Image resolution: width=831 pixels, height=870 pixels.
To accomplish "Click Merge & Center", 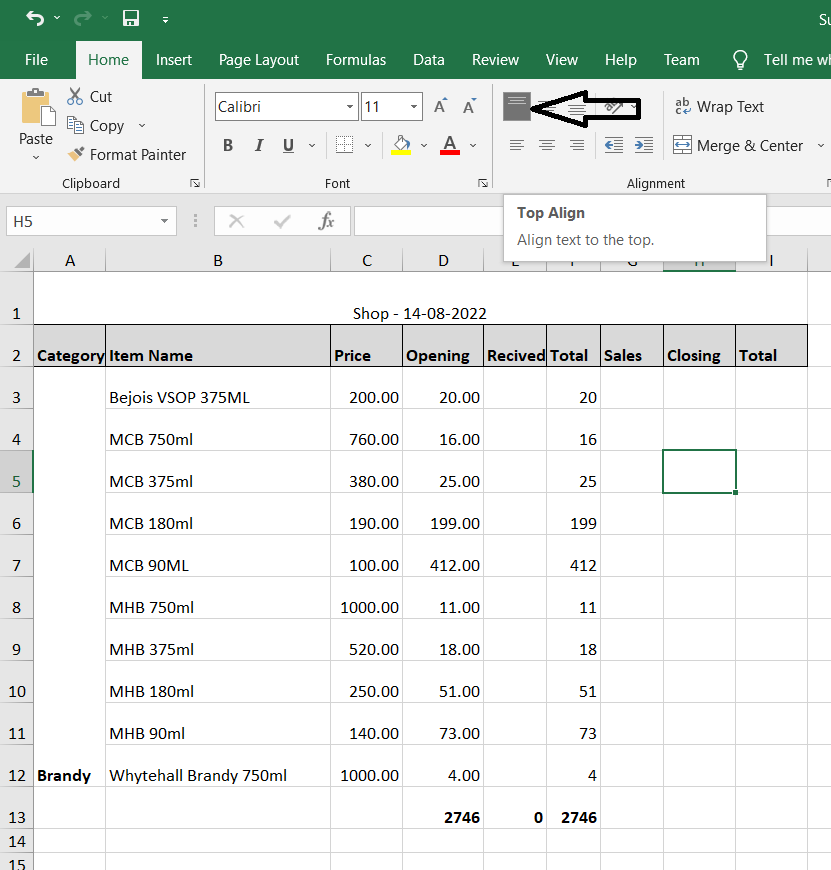I will (x=738, y=145).
